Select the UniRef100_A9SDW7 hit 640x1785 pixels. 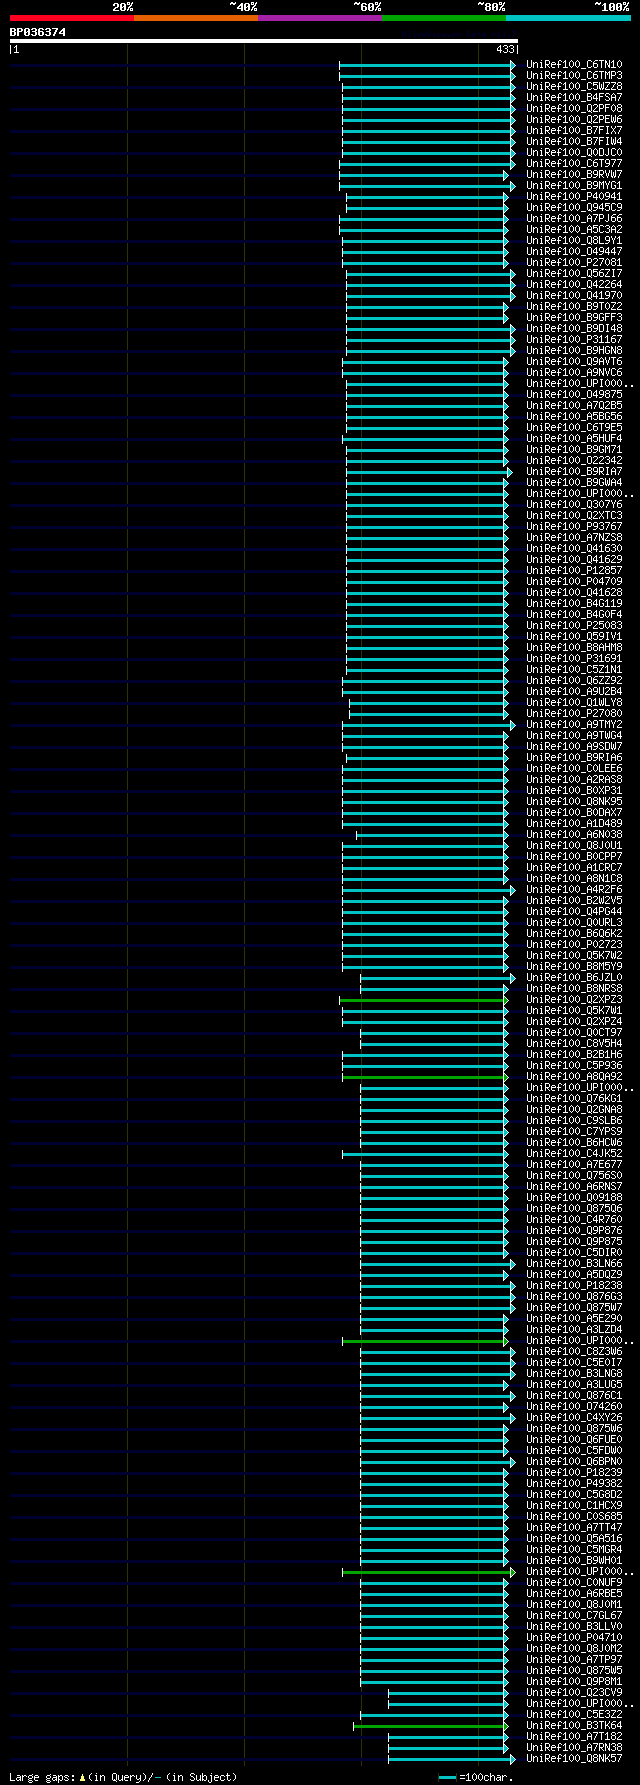pyautogui.click(x=574, y=746)
